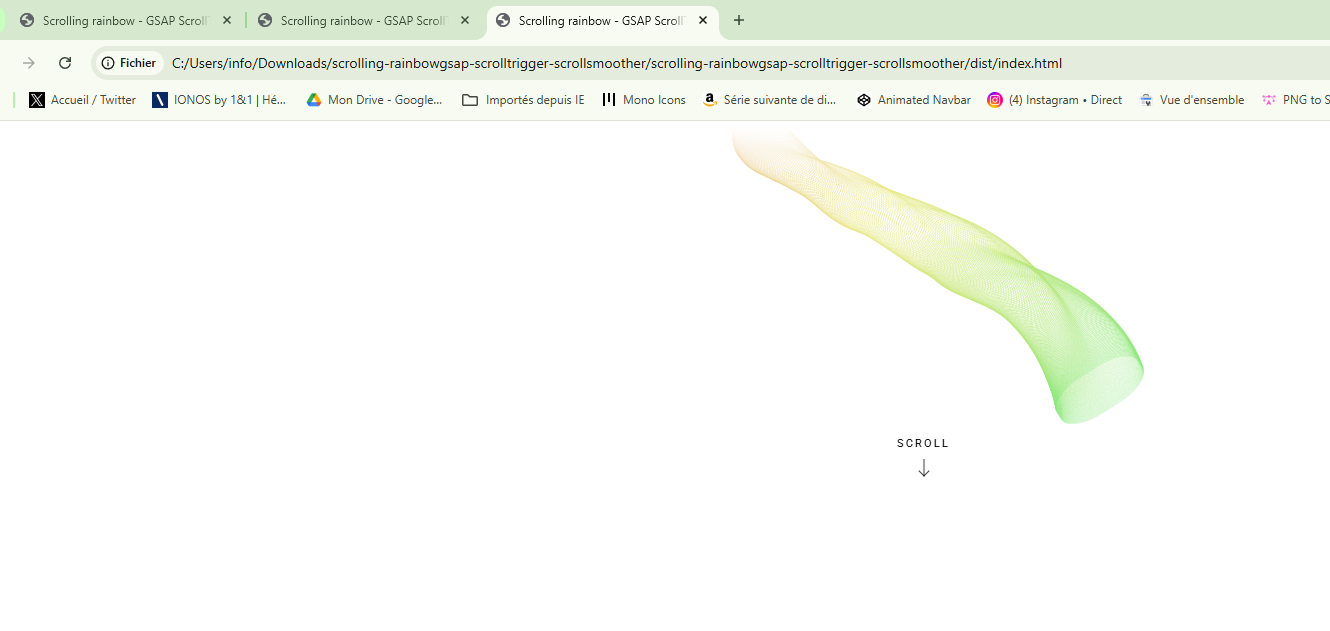Expand the Importés depuis IE bookmark folder

coord(523,100)
